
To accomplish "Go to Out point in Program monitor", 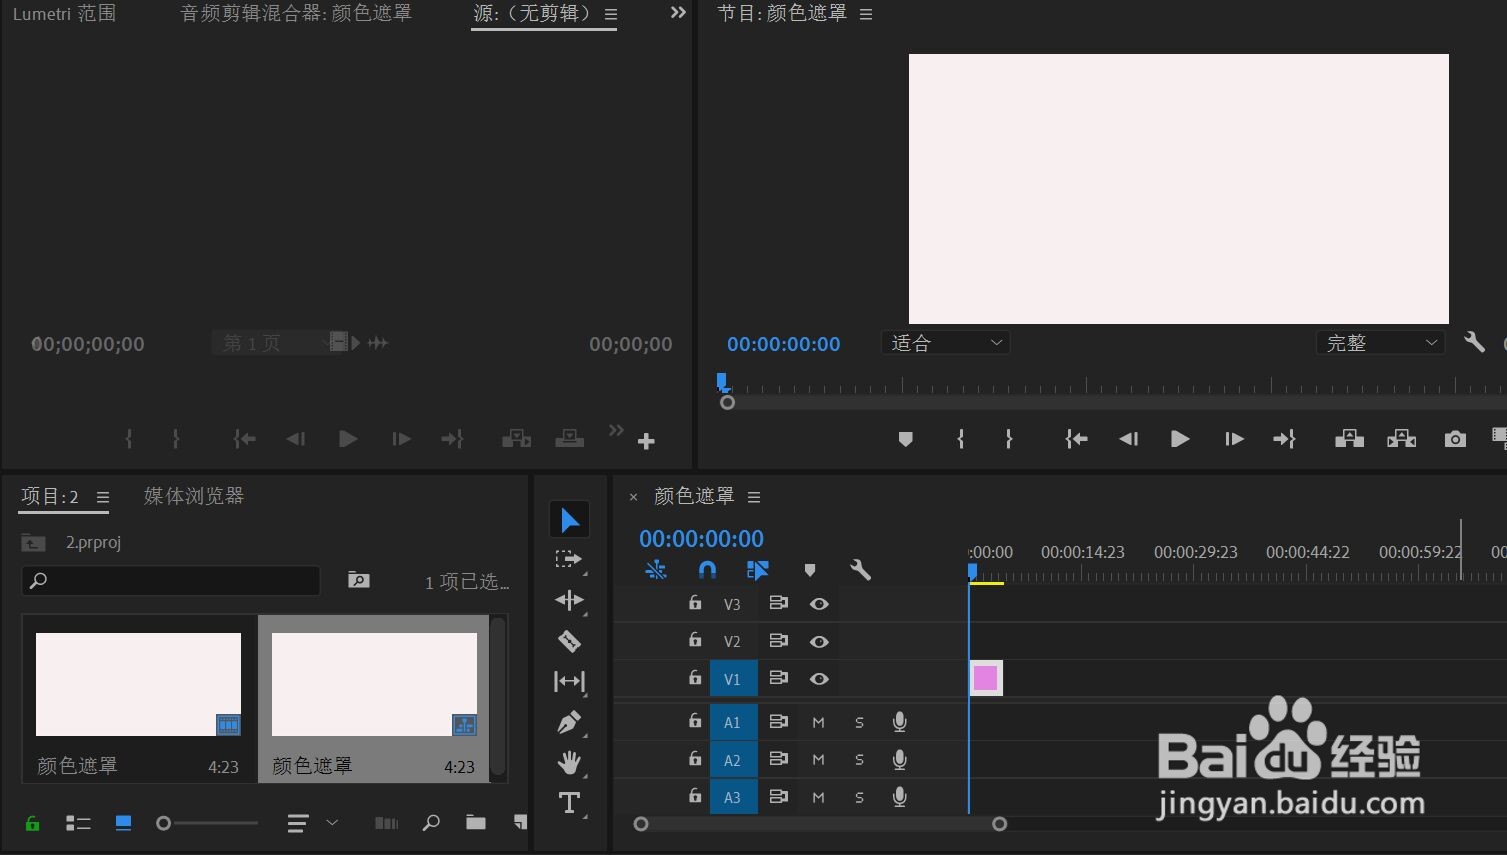I will coord(1284,439).
